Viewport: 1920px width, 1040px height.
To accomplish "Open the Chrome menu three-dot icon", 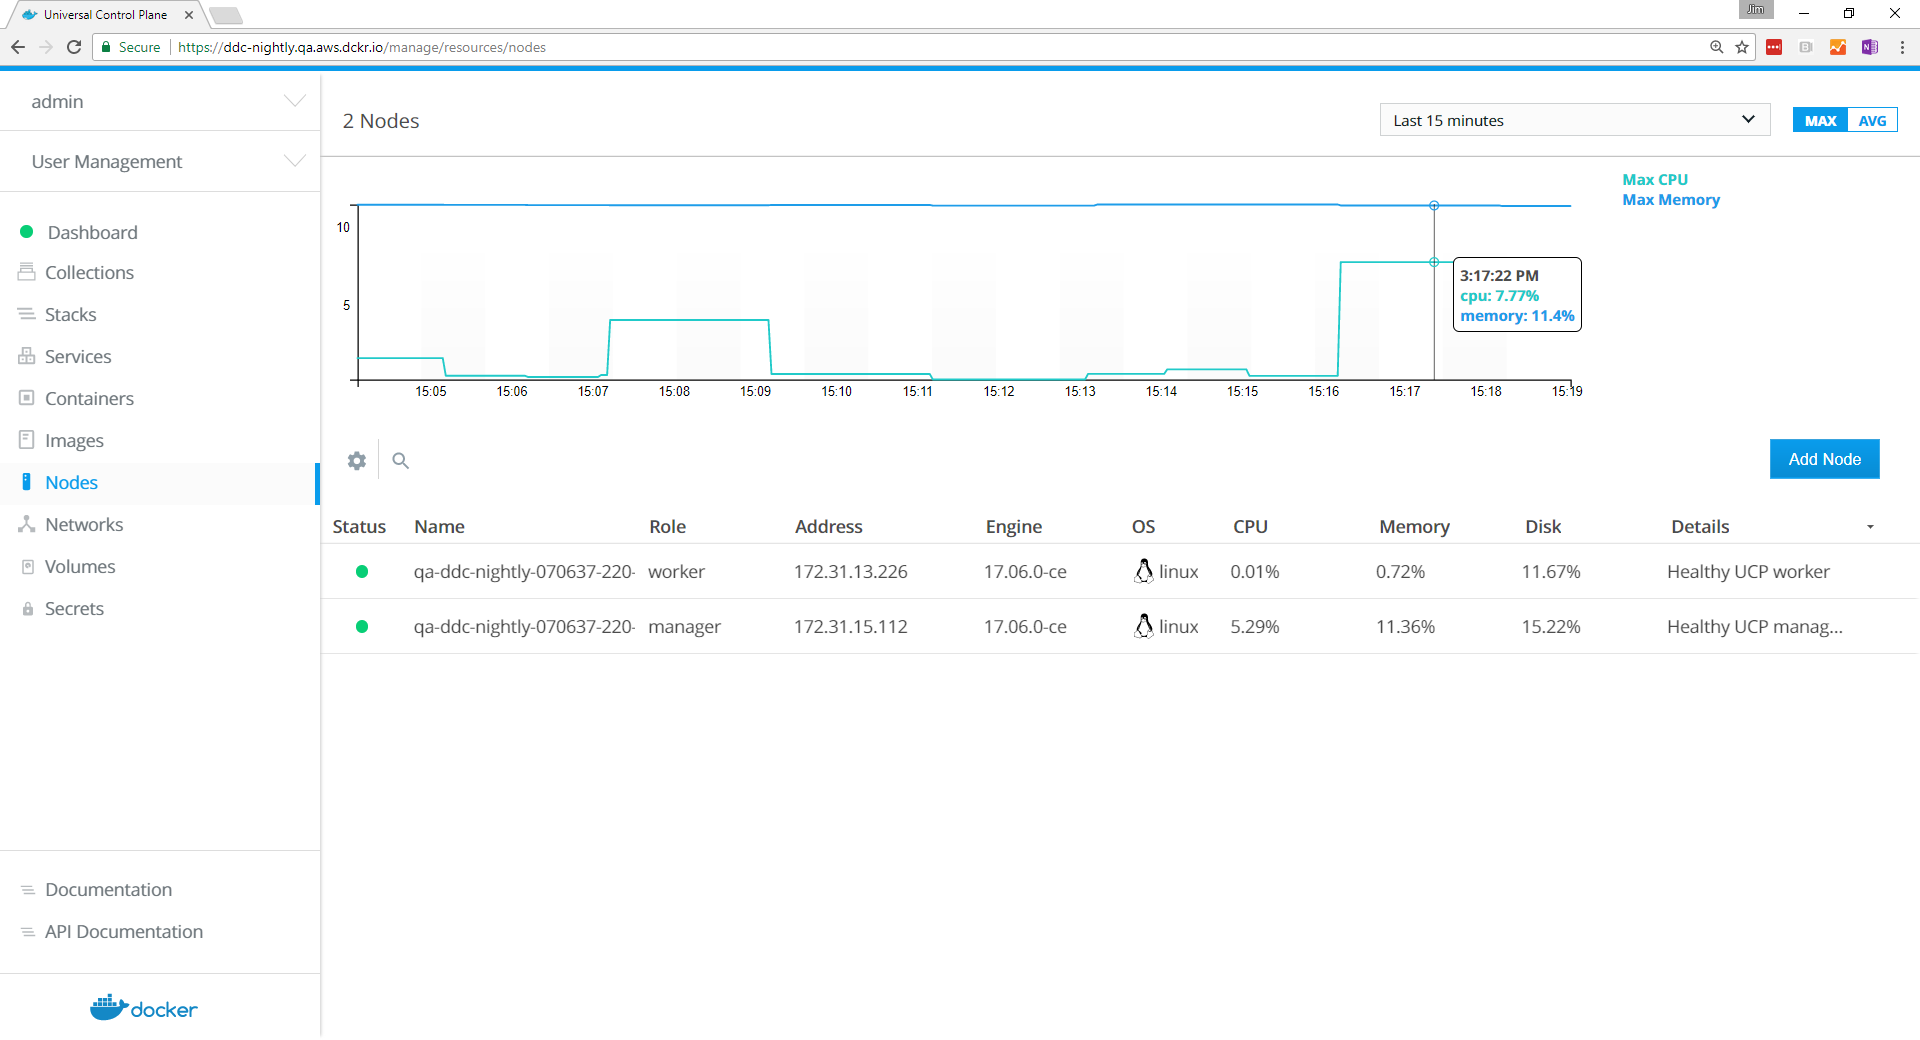I will point(1902,47).
